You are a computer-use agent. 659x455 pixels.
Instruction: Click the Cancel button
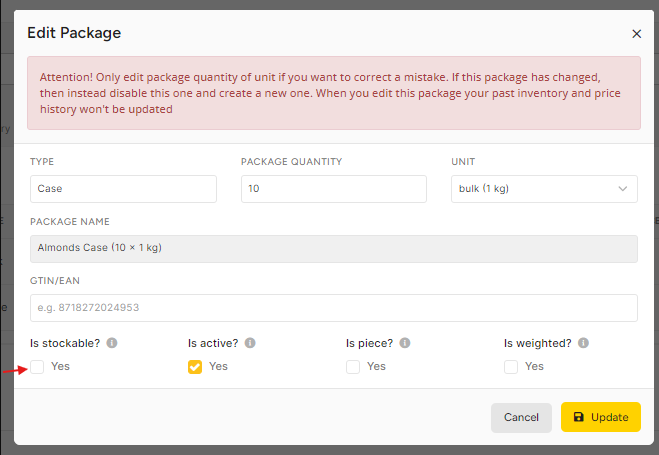(521, 417)
